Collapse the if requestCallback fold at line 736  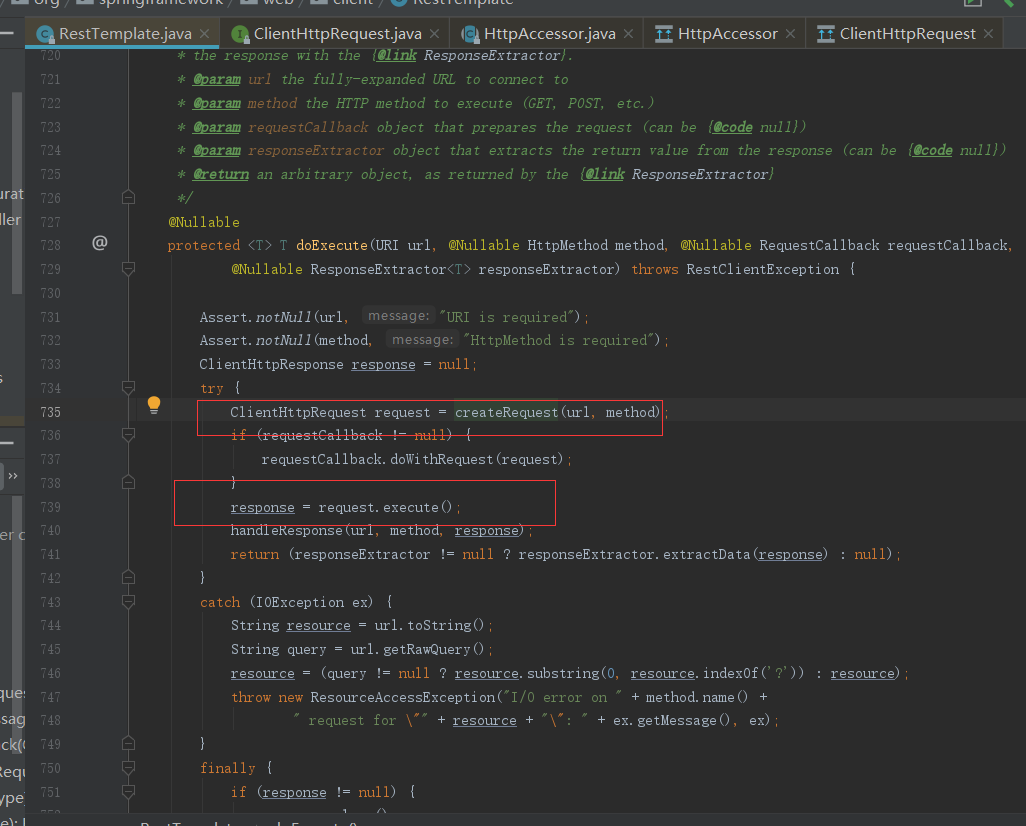tap(129, 435)
